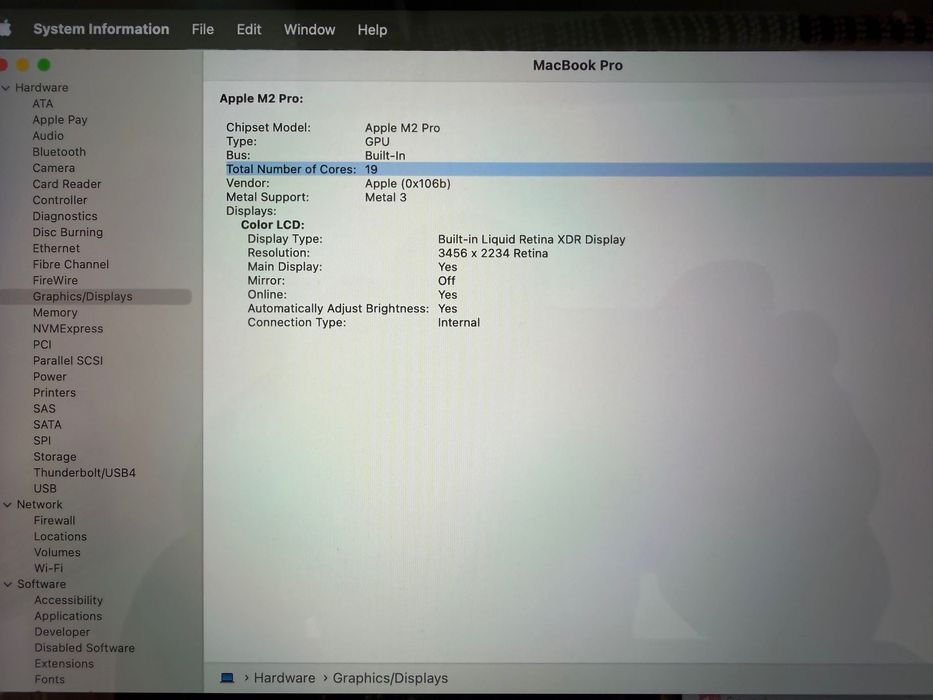
Task: Select SAS in the sidebar
Action: 45,409
